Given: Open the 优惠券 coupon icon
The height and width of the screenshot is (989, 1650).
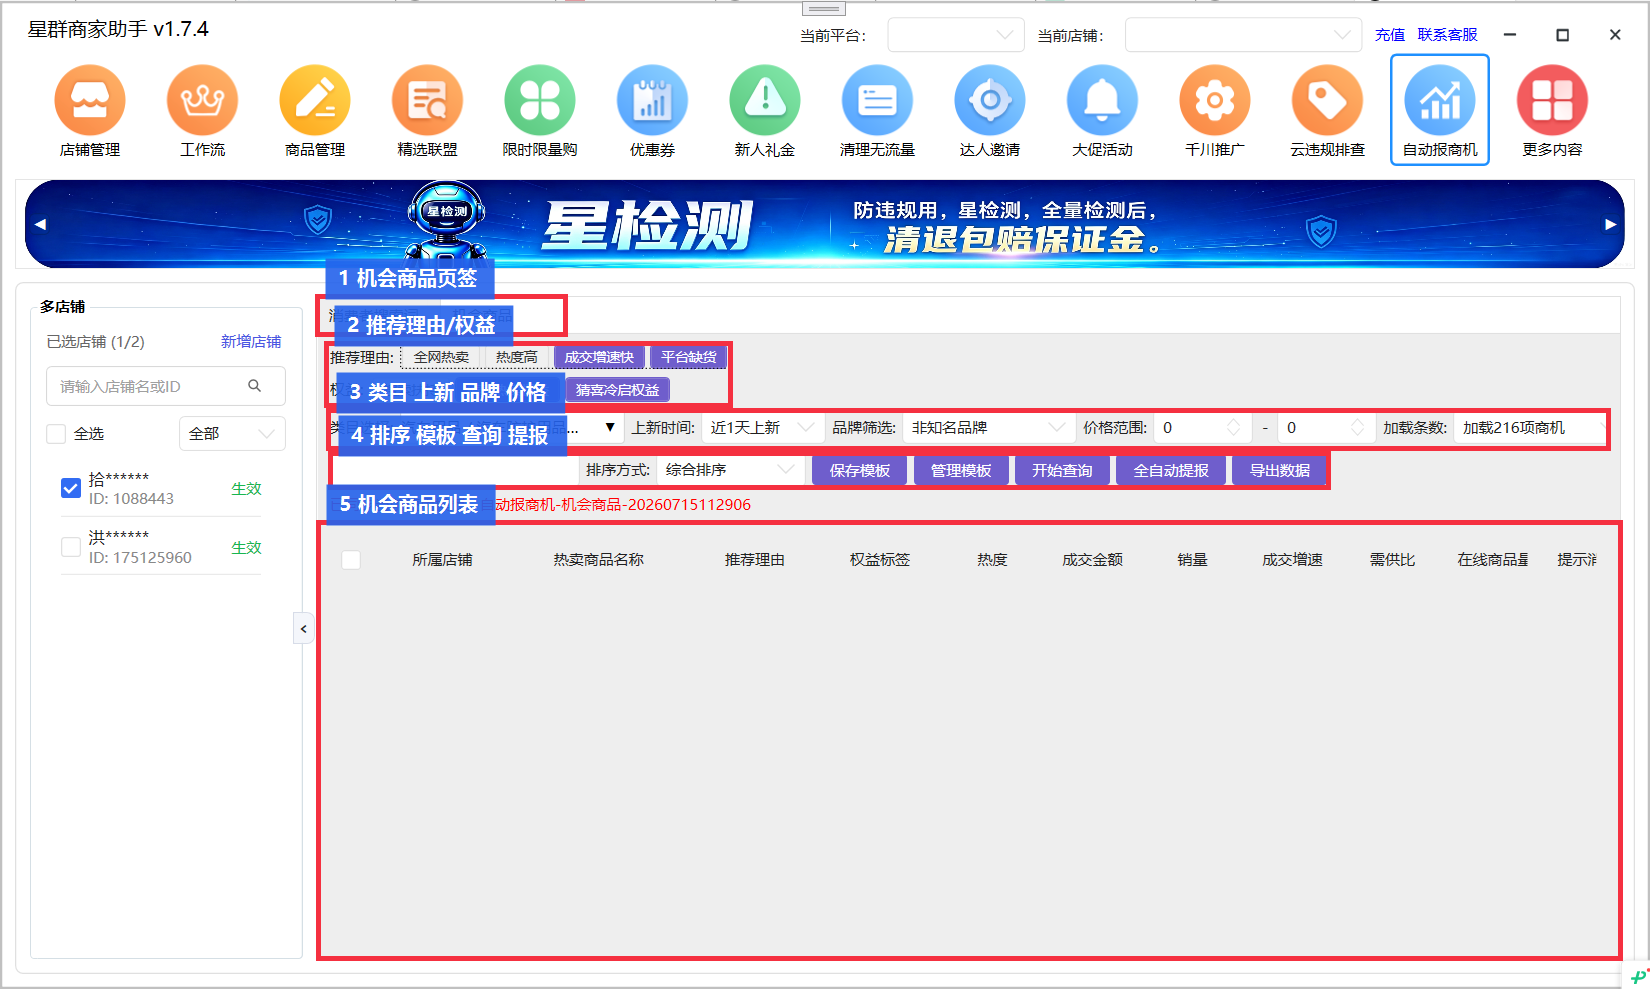Looking at the screenshot, I should (652, 101).
